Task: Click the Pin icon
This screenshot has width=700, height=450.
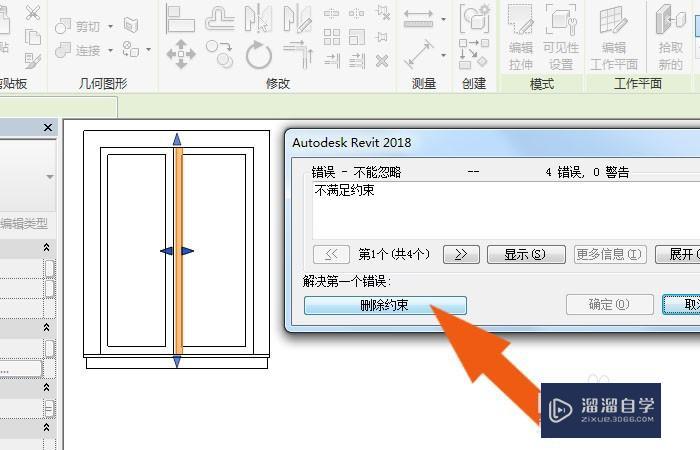Action: pos(382,37)
